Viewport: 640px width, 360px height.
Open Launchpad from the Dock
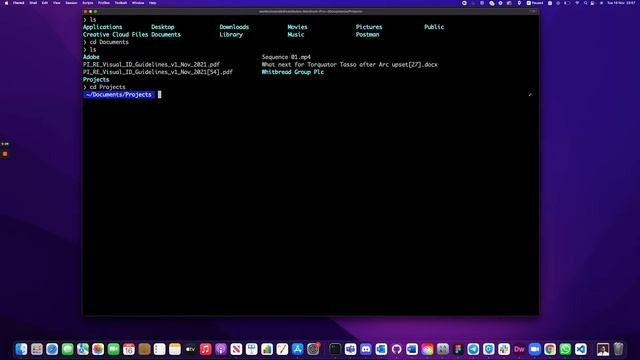37,349
